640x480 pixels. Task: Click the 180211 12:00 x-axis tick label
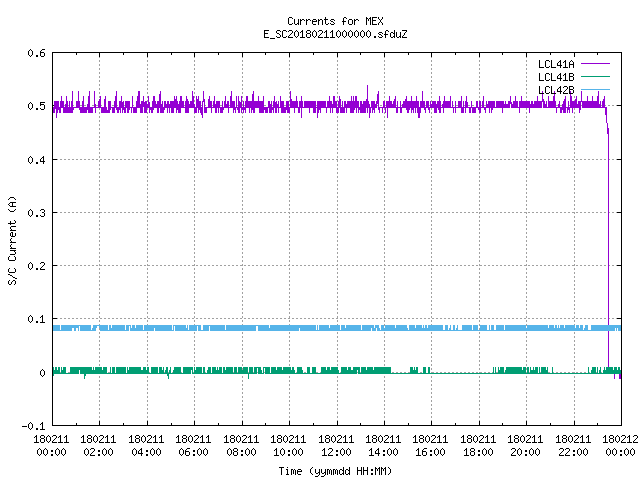336,446
